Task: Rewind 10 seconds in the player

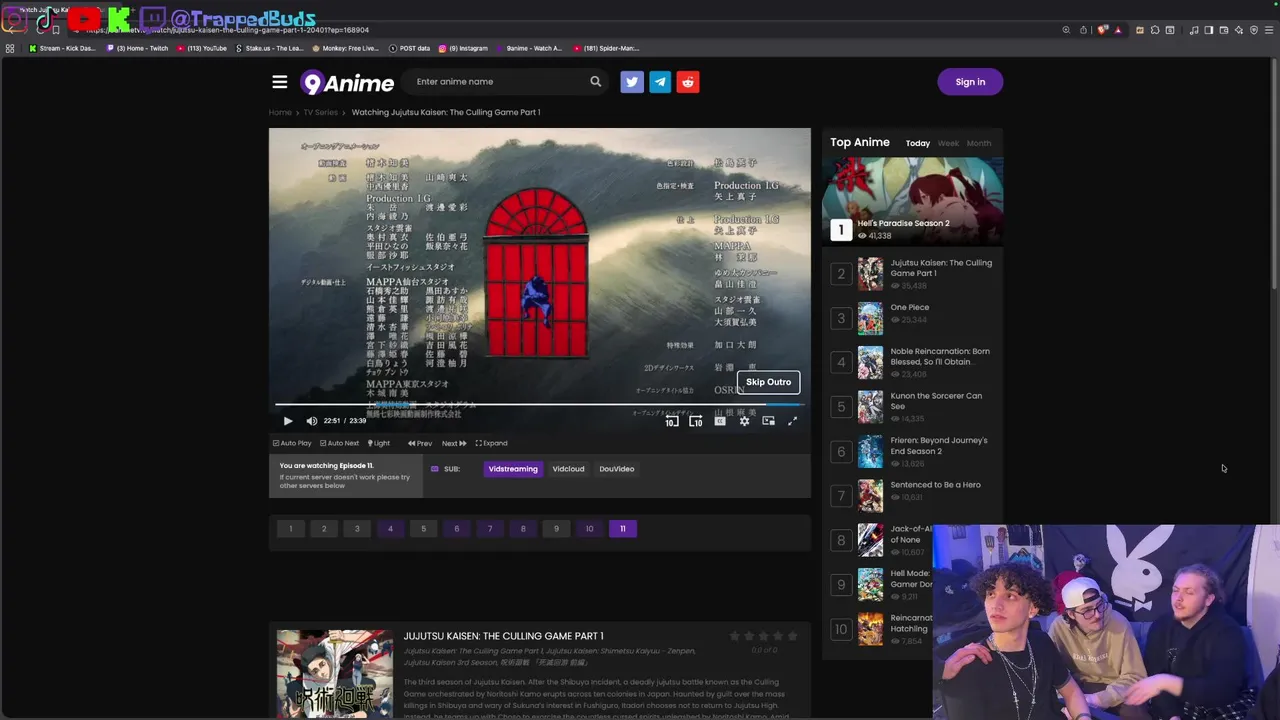Action: 672,421
